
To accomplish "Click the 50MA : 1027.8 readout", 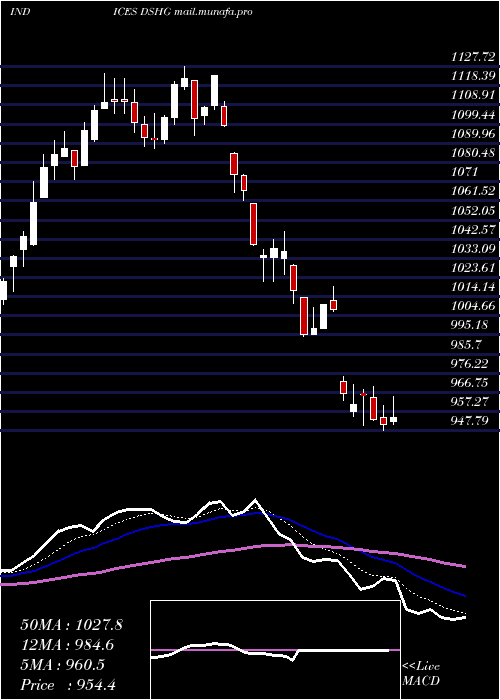I will coord(71,625).
